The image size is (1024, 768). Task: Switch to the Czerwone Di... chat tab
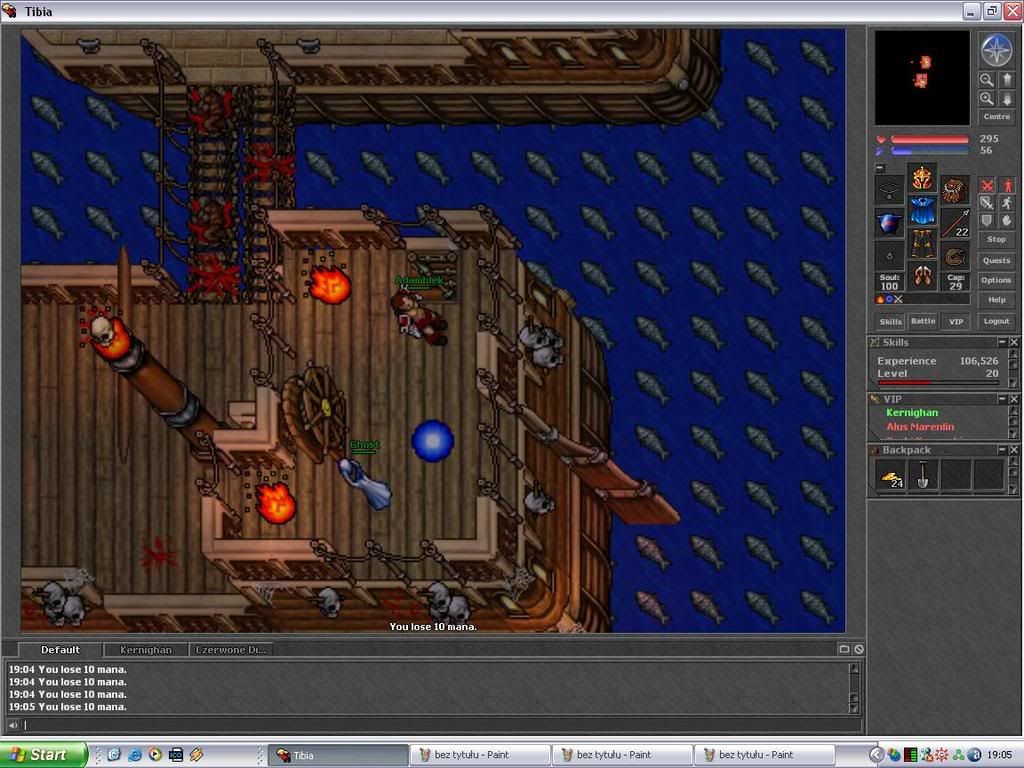point(231,650)
